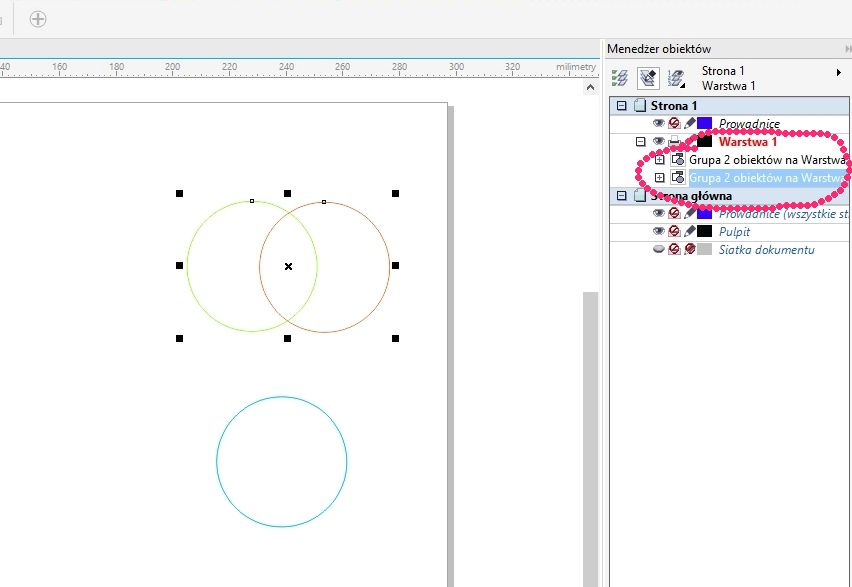Click the cyan circle on the canvas
This screenshot has width=852, height=587.
click(217, 462)
